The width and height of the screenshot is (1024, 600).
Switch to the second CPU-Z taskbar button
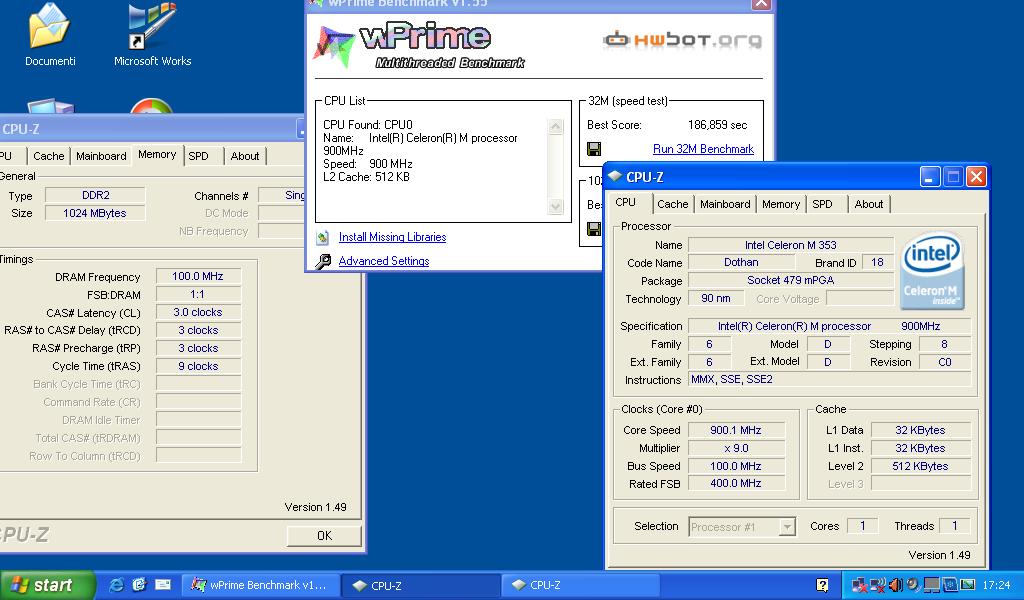[x=581, y=585]
